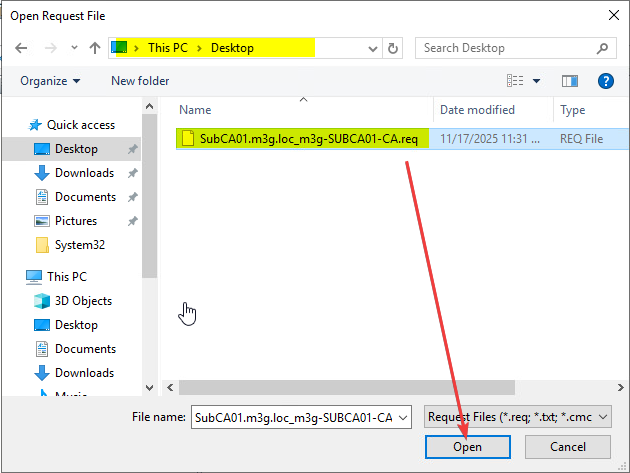Open the Organize dropdown menu
The width and height of the screenshot is (630, 473).
(49, 81)
